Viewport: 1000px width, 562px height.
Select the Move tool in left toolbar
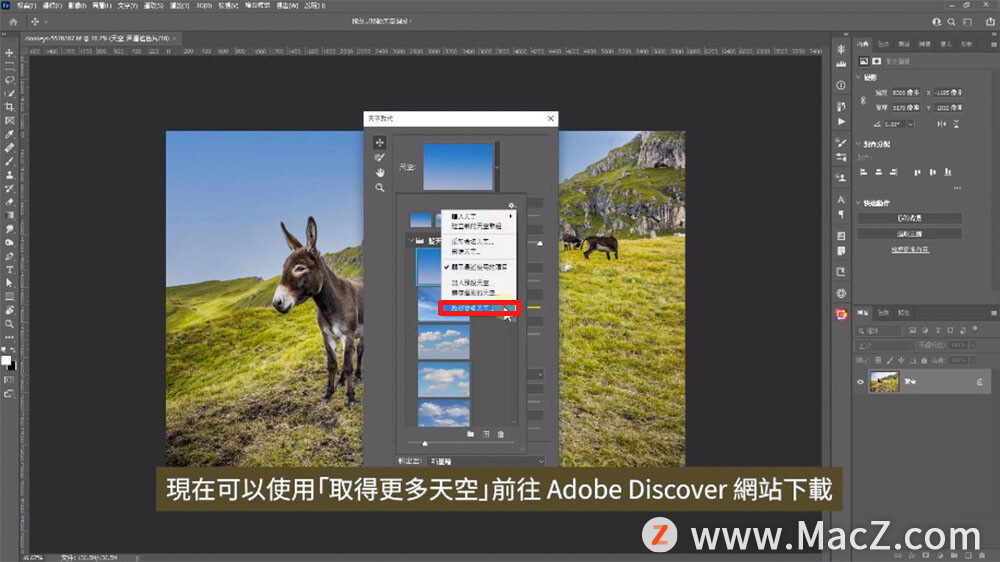click(9, 53)
